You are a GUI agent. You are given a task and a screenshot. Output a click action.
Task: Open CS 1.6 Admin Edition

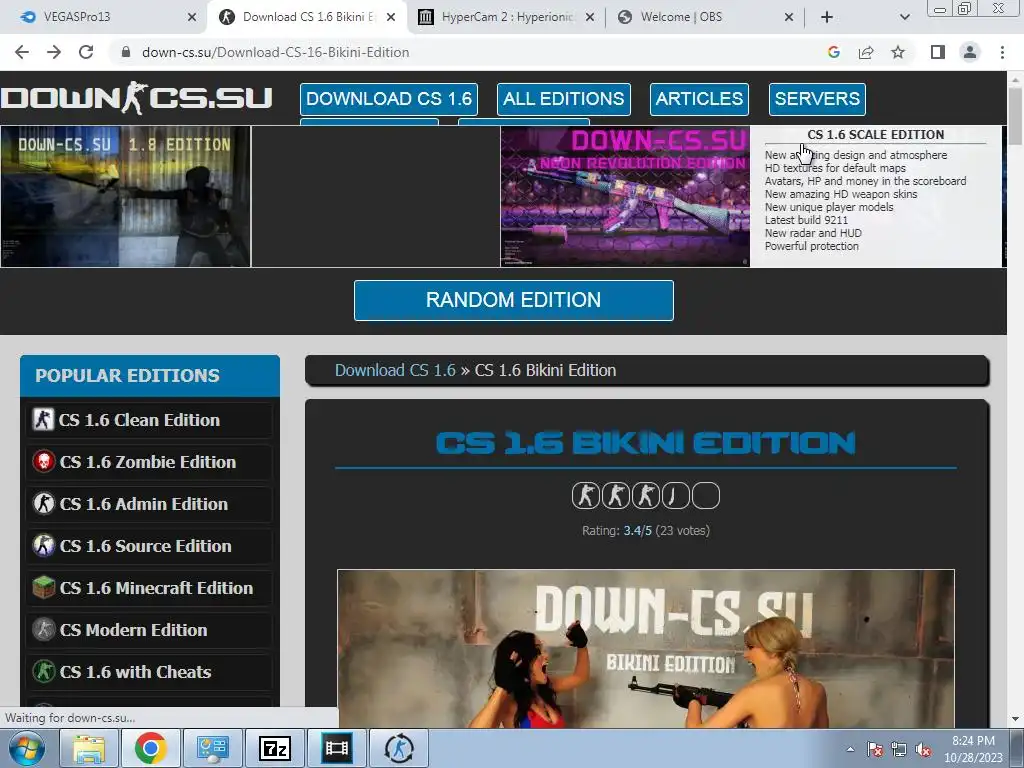(x=150, y=504)
